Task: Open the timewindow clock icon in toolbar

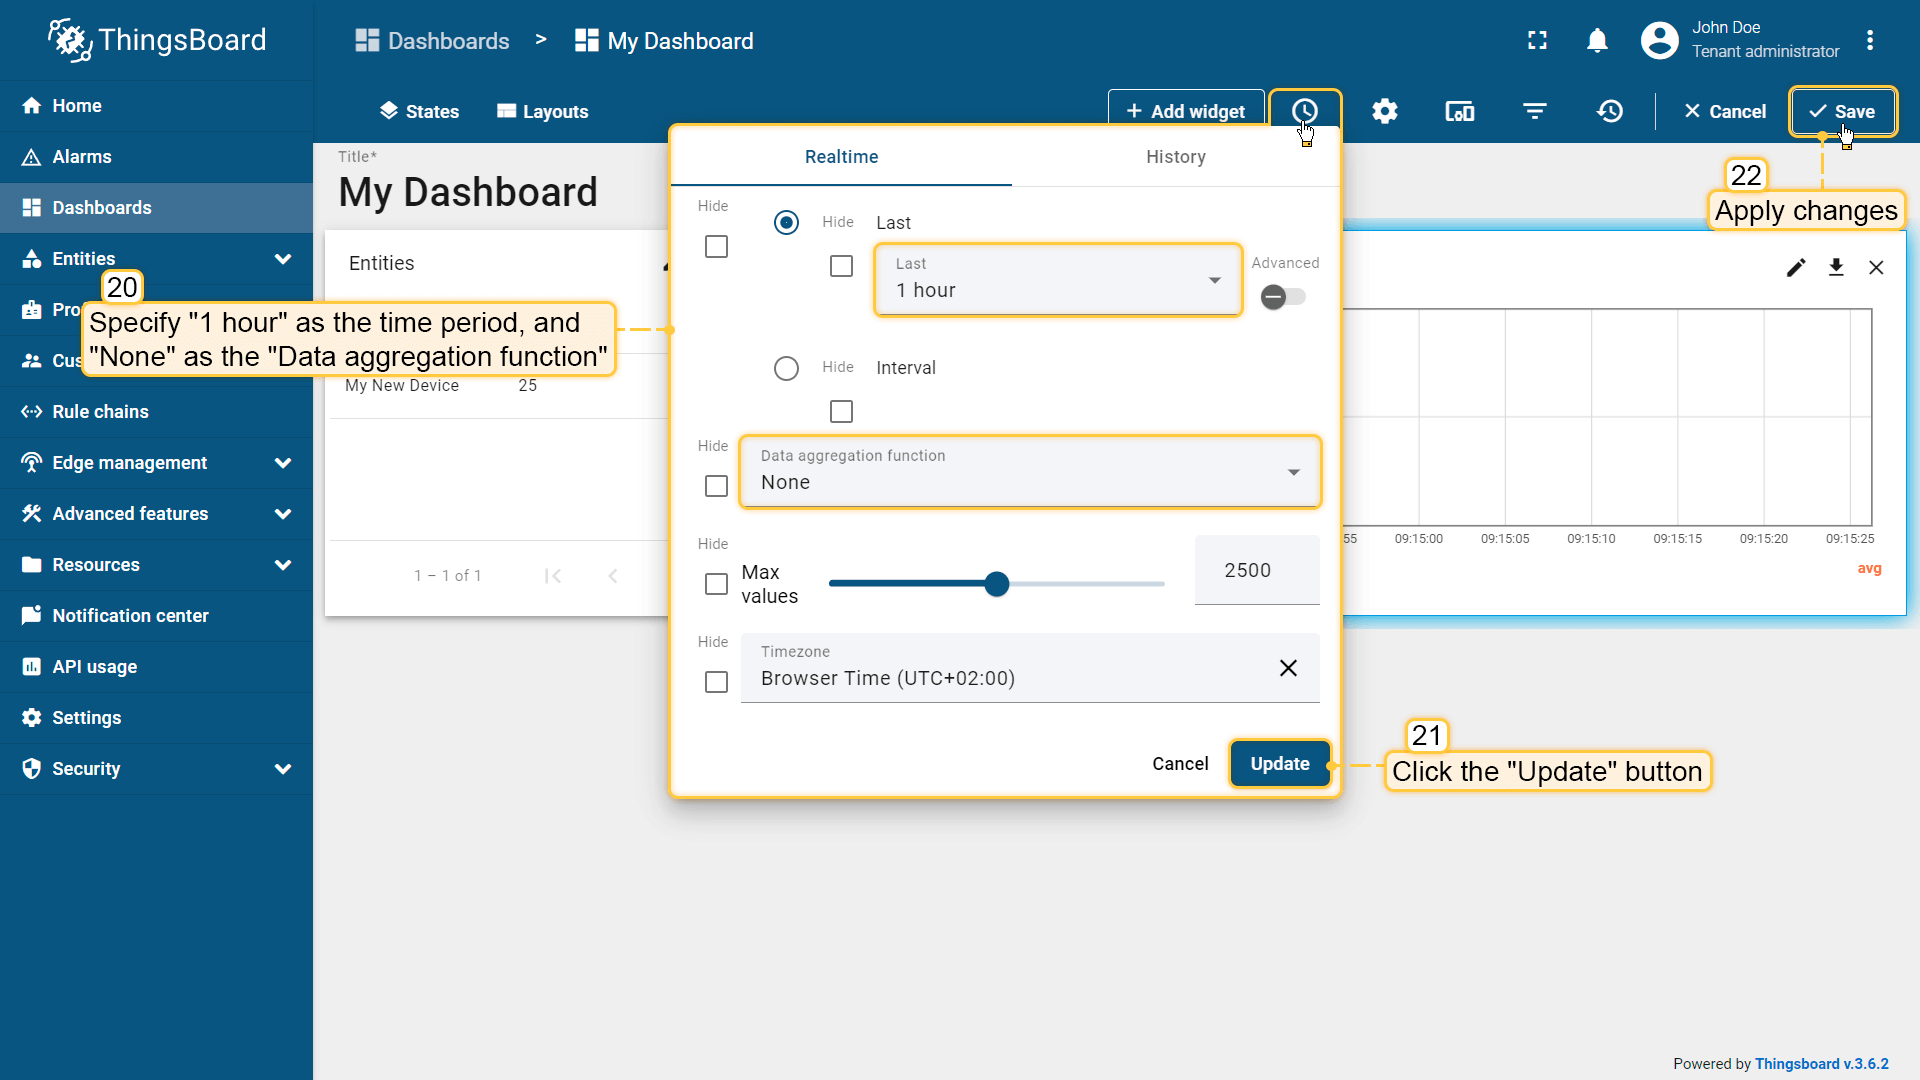Action: point(1304,111)
